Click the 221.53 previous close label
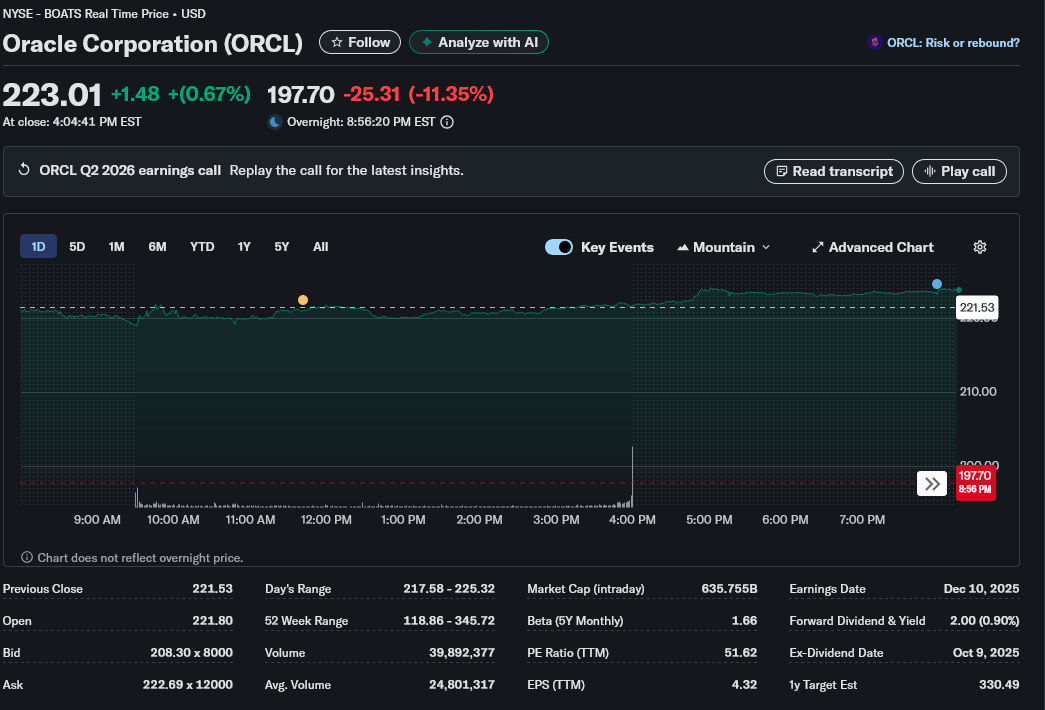 click(977, 307)
